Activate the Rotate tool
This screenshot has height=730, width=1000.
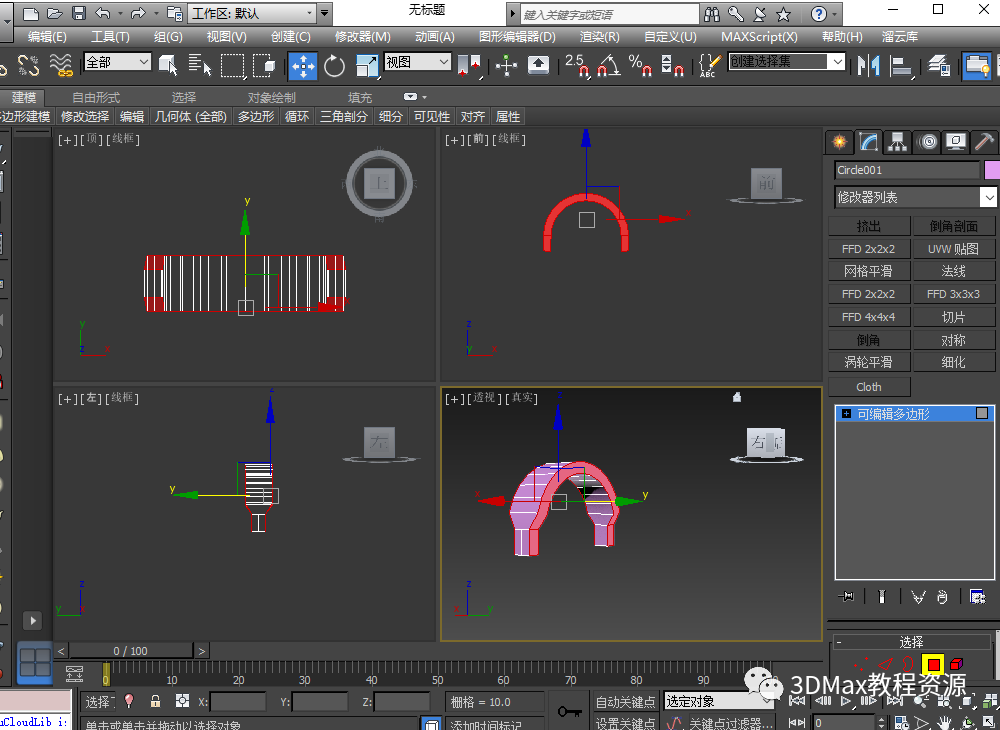pyautogui.click(x=334, y=66)
